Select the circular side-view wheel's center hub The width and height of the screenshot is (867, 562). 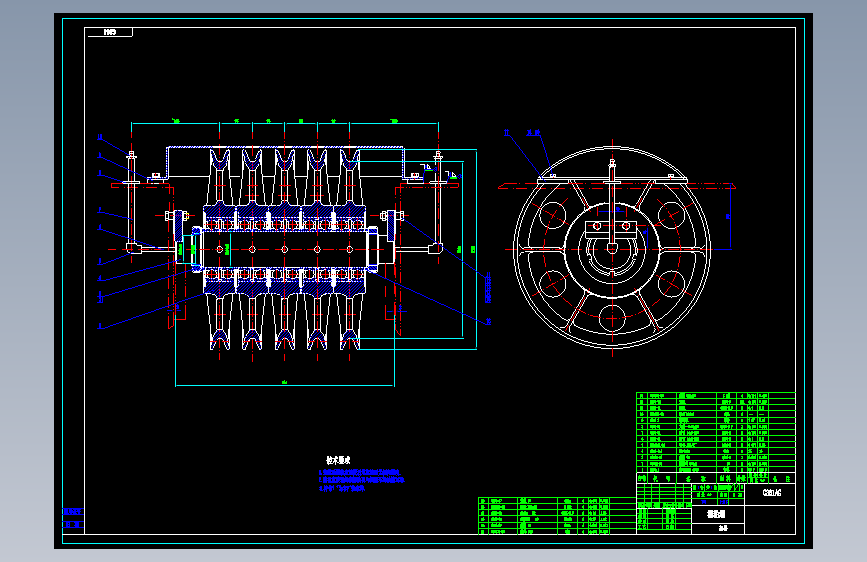tap(612, 249)
